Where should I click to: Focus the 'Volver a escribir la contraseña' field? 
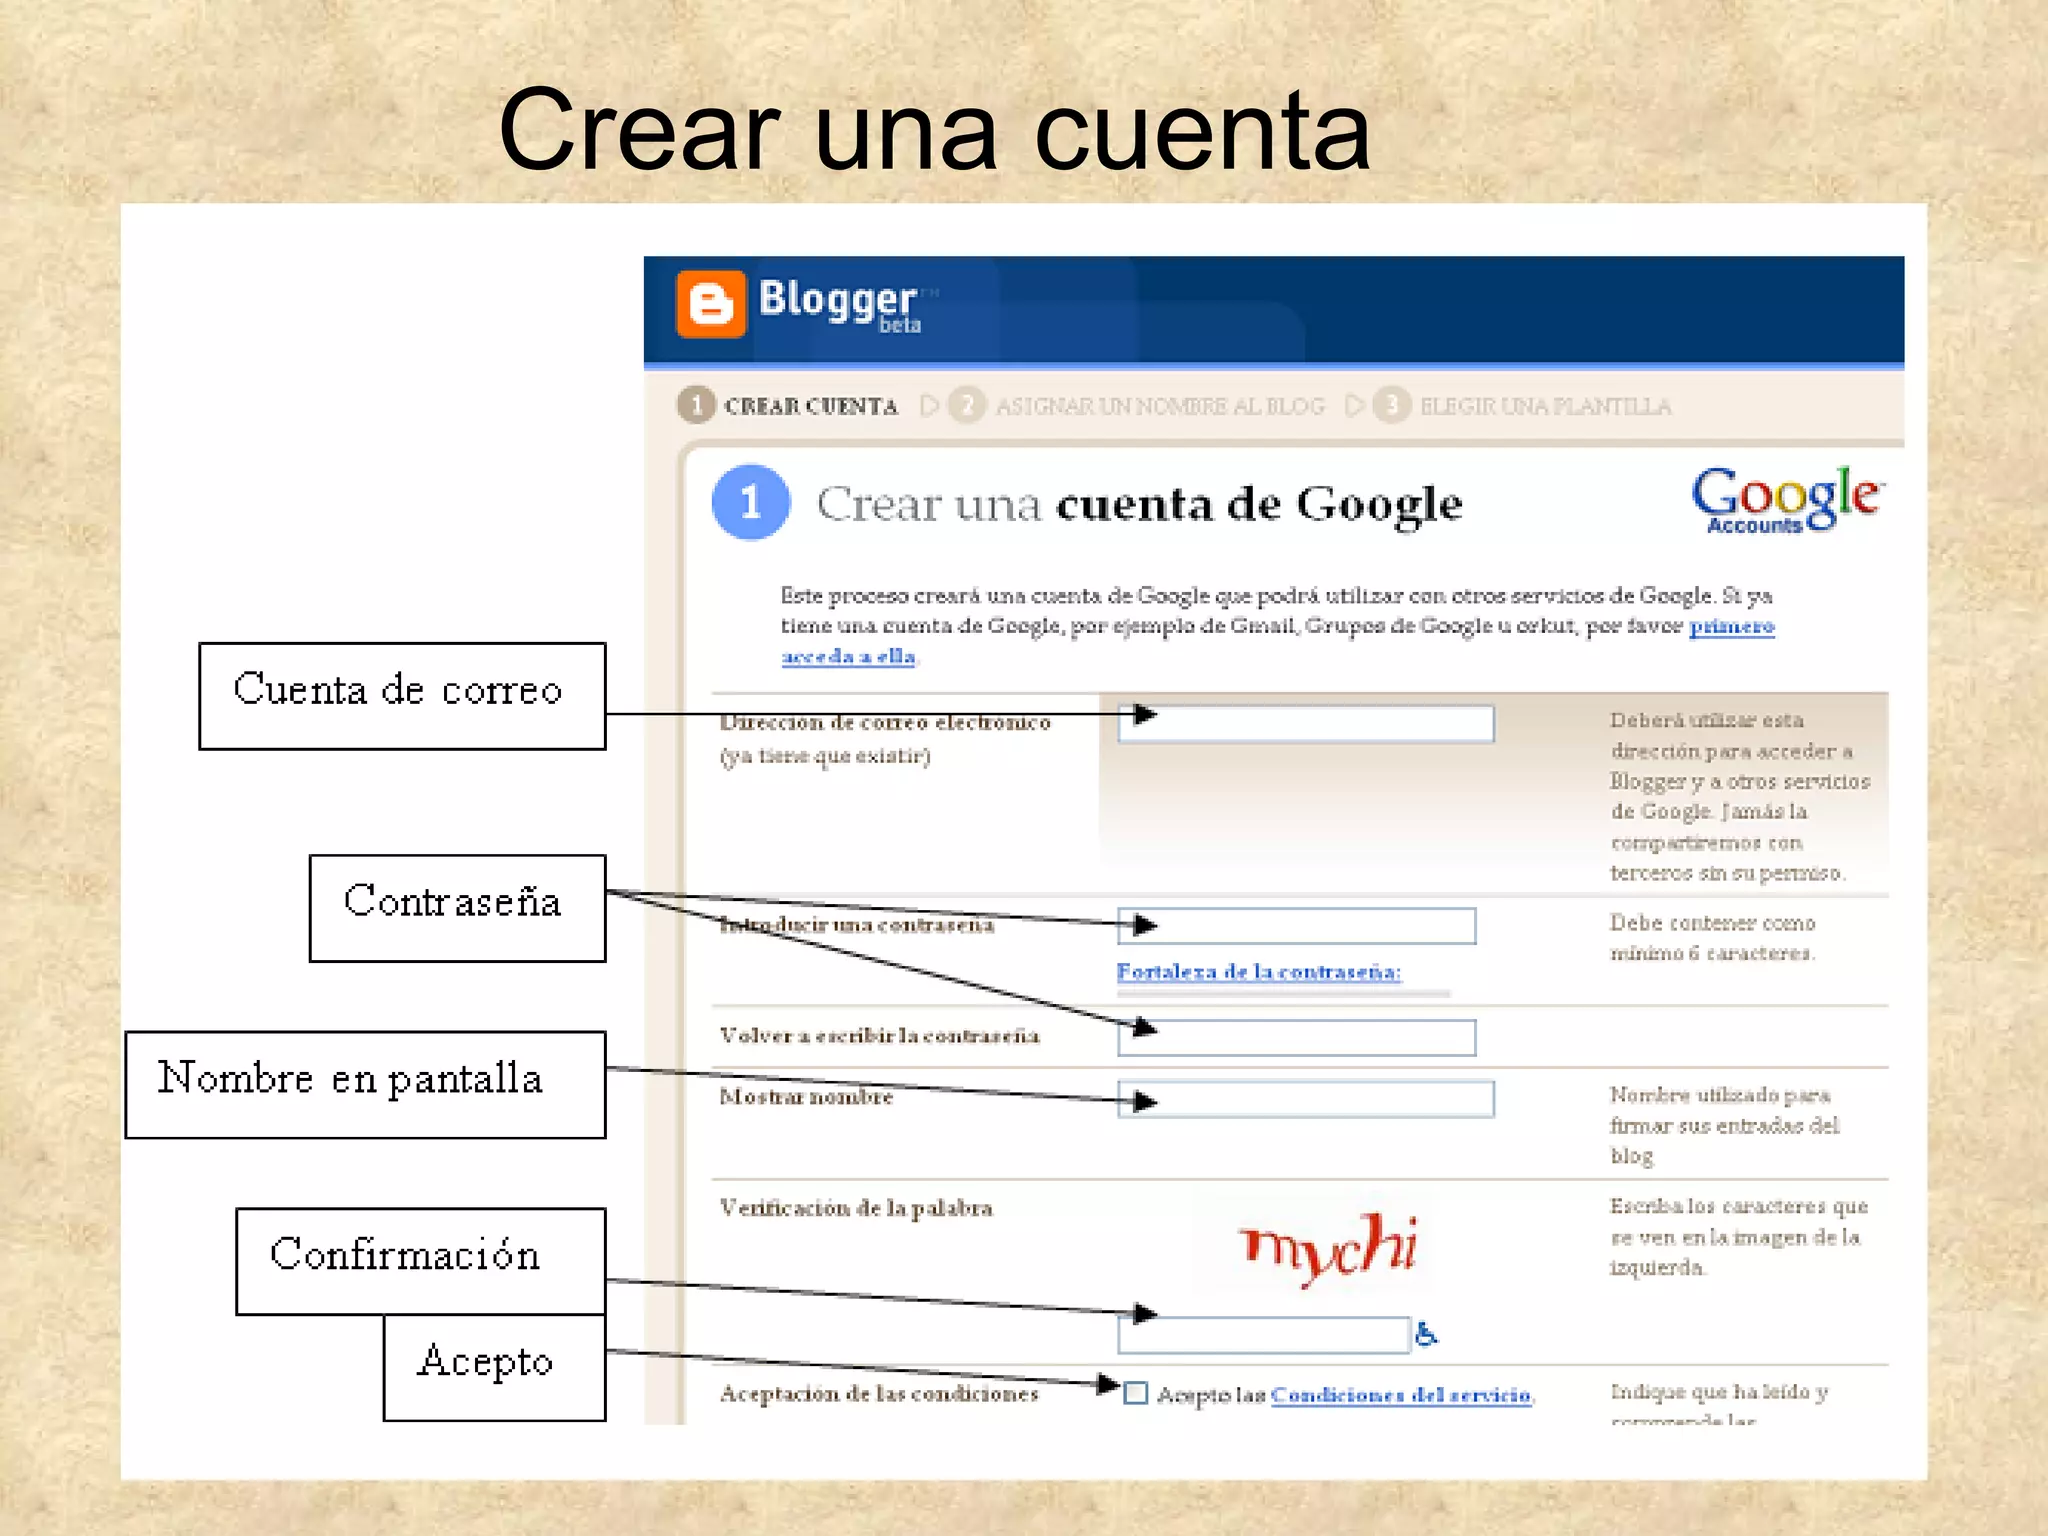1297,1037
